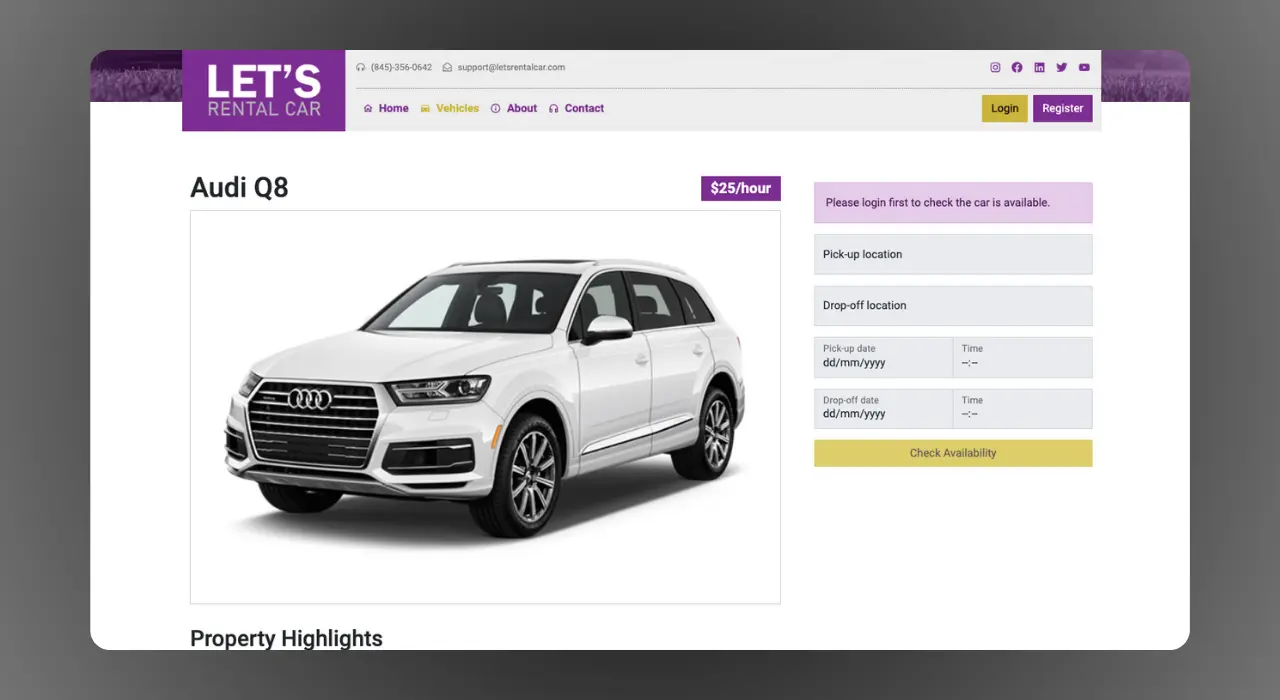1280x700 pixels.
Task: Open the Vehicles menu item
Action: (x=457, y=108)
